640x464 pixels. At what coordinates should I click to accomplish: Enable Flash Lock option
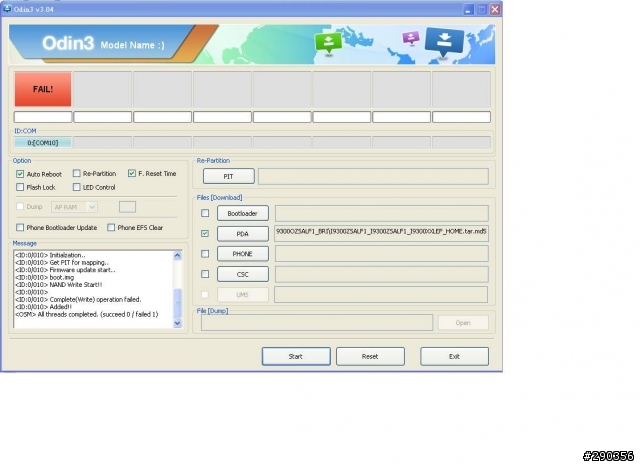(x=20, y=187)
